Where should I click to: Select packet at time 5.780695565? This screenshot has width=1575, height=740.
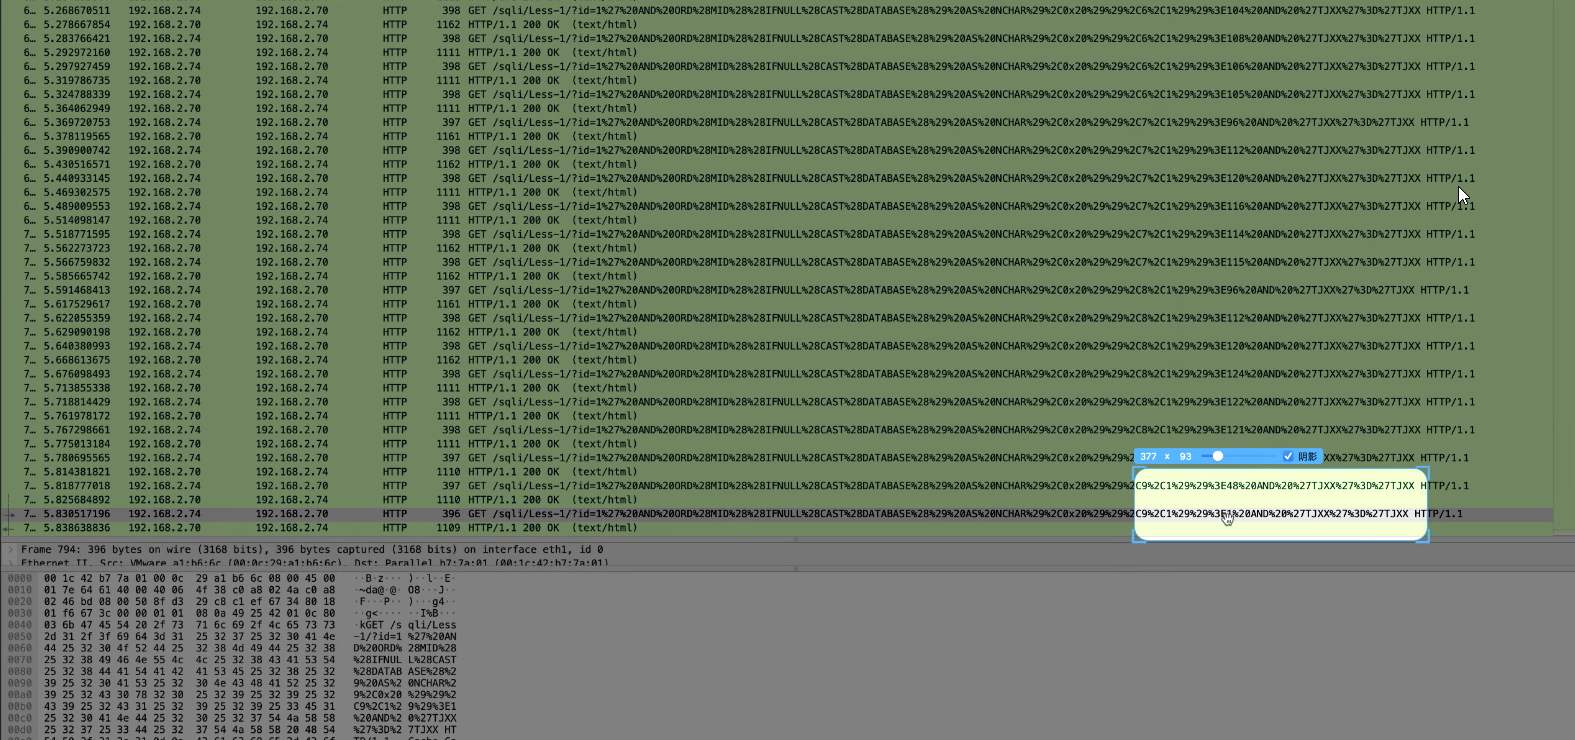pyautogui.click(x=777, y=458)
